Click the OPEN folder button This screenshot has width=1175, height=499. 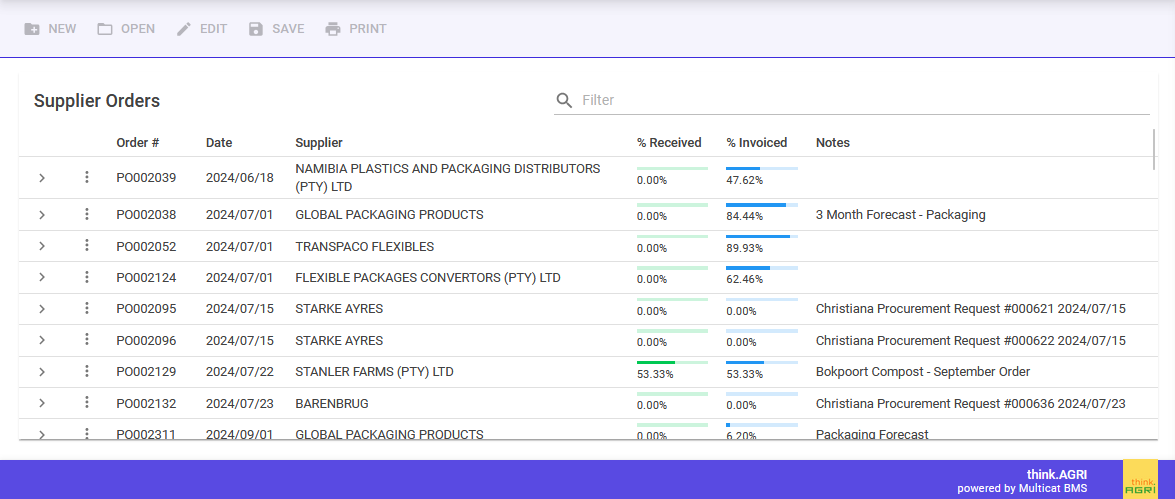(126, 29)
